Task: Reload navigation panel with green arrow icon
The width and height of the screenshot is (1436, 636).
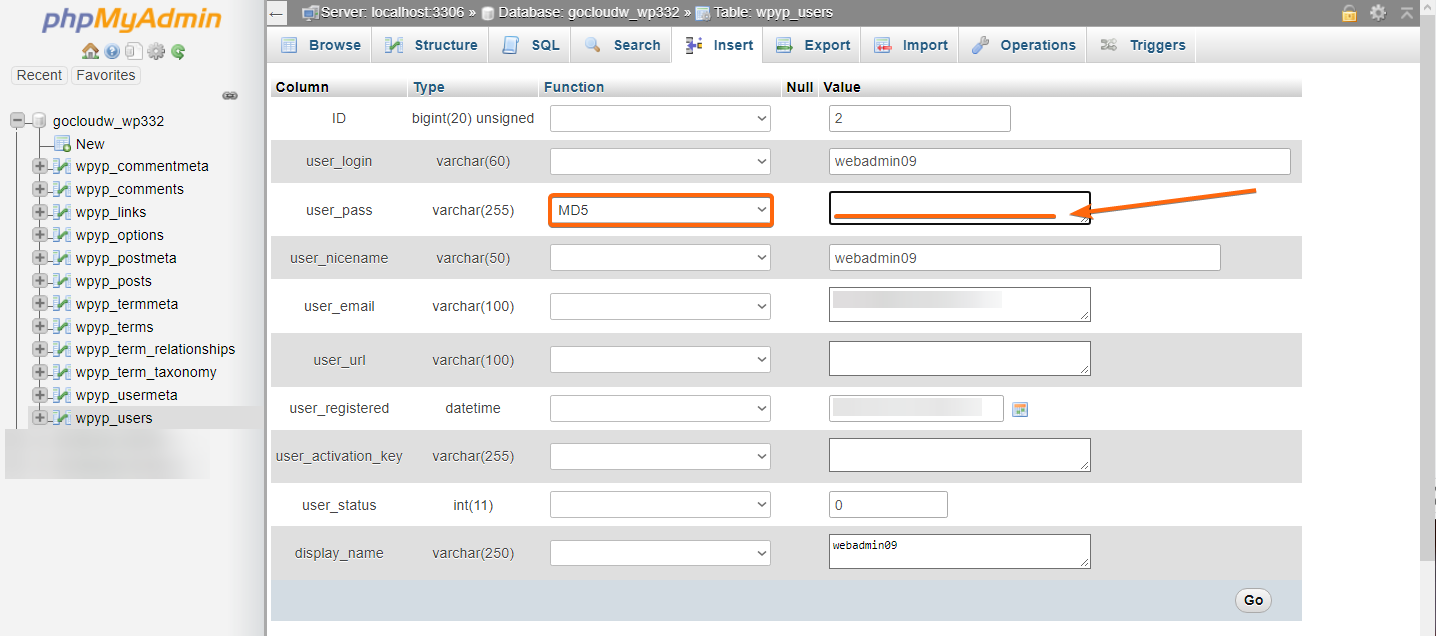Action: pos(178,52)
